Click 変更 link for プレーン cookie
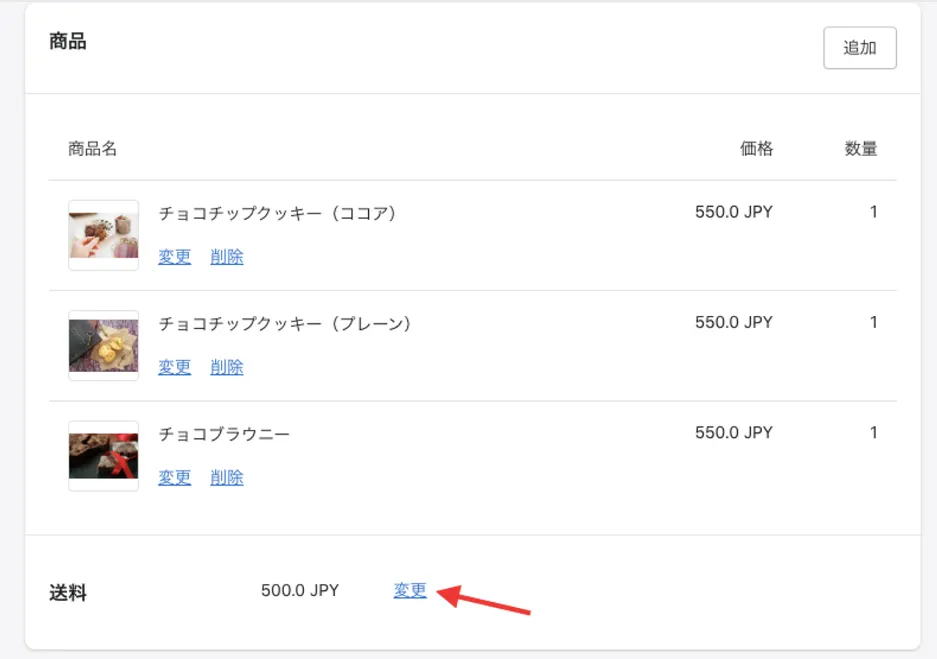The width and height of the screenshot is (937, 659). pos(174,367)
